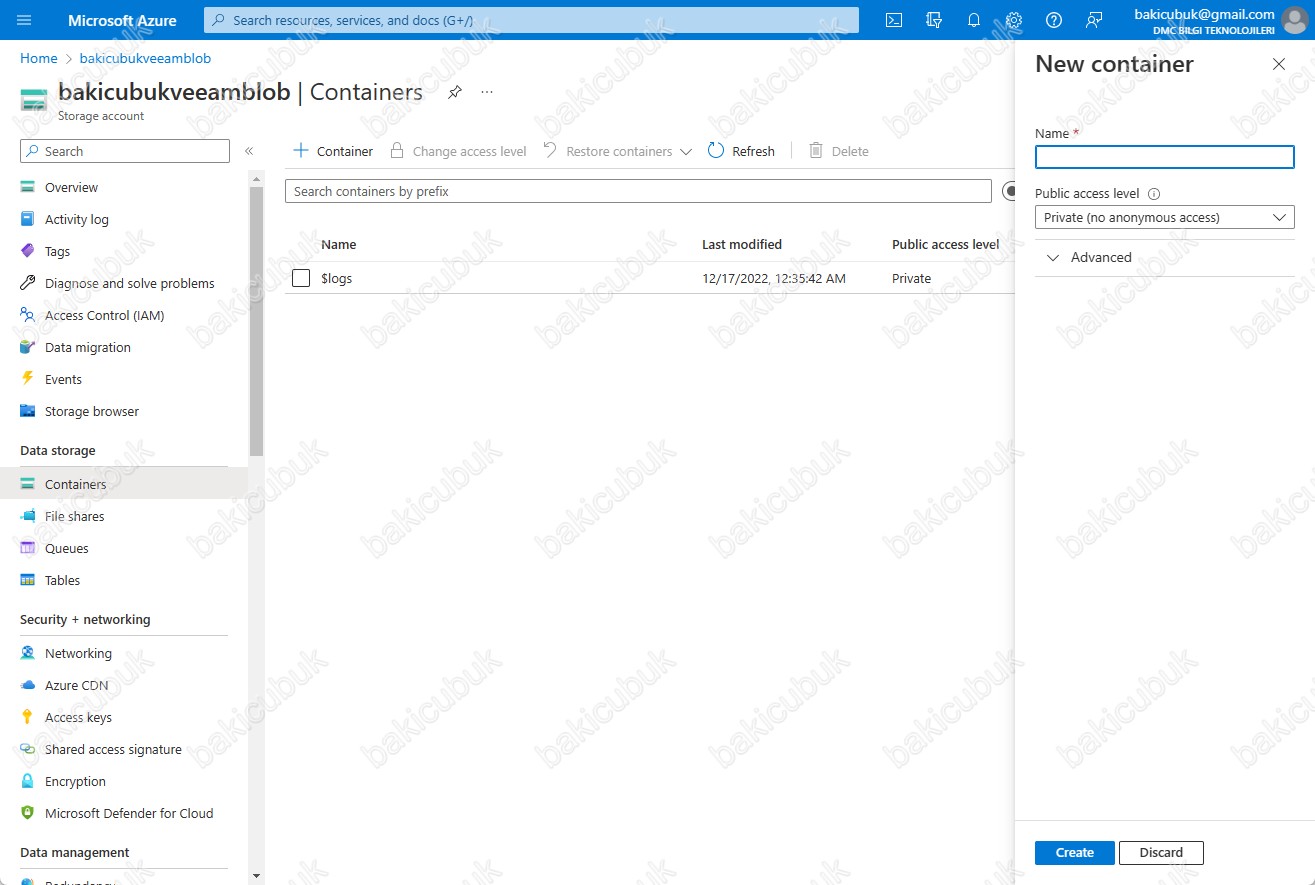Click Refresh in the toolbar

[x=741, y=151]
